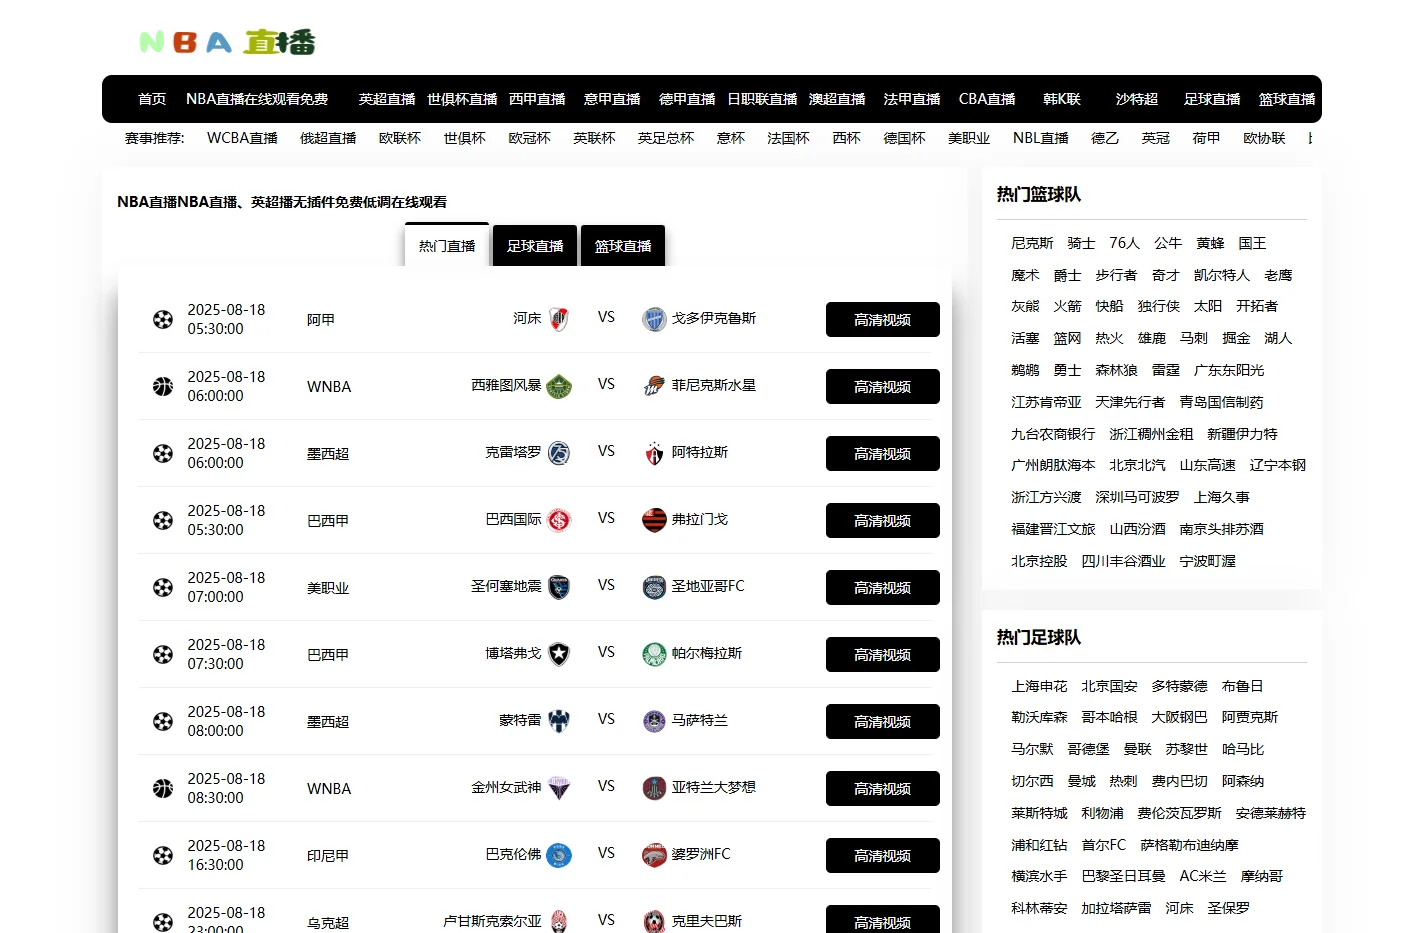Open the 欧联杯 recommended link

click(x=400, y=138)
